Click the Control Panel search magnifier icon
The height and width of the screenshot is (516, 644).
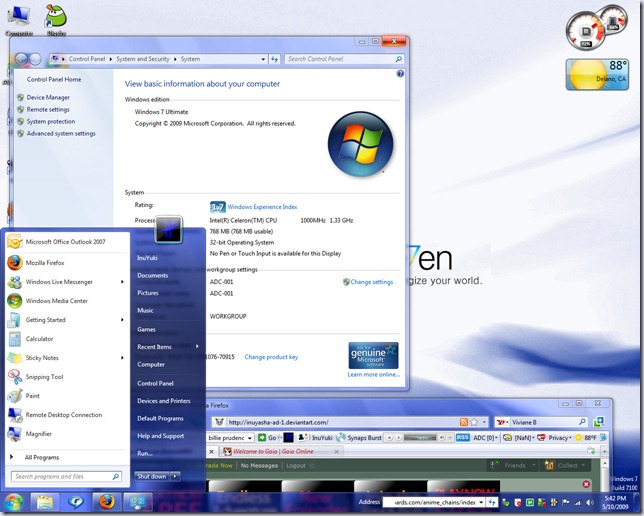398,59
